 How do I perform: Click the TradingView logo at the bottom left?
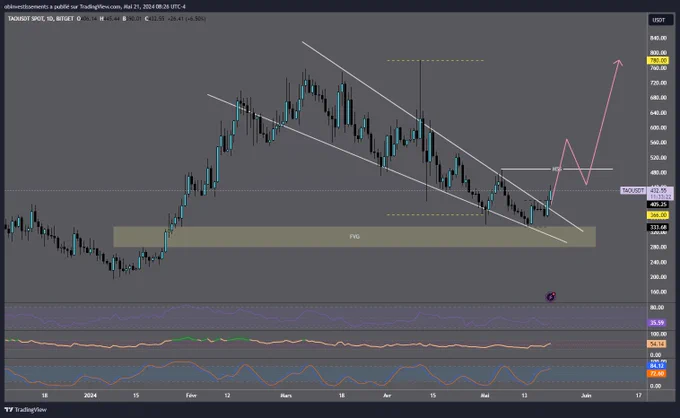coord(26,410)
